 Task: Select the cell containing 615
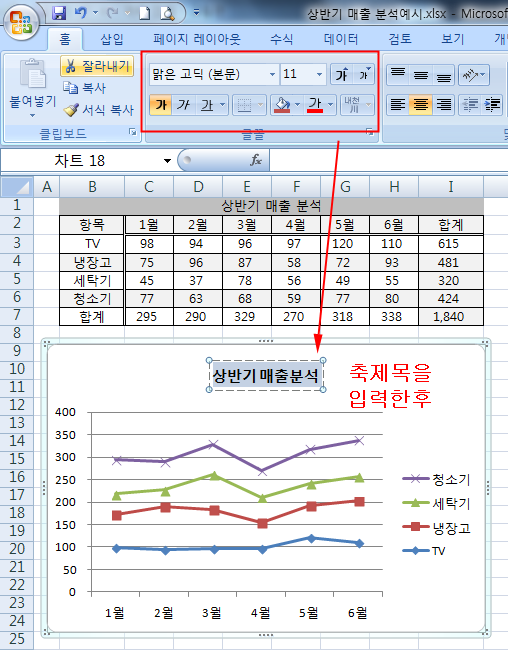[451, 244]
